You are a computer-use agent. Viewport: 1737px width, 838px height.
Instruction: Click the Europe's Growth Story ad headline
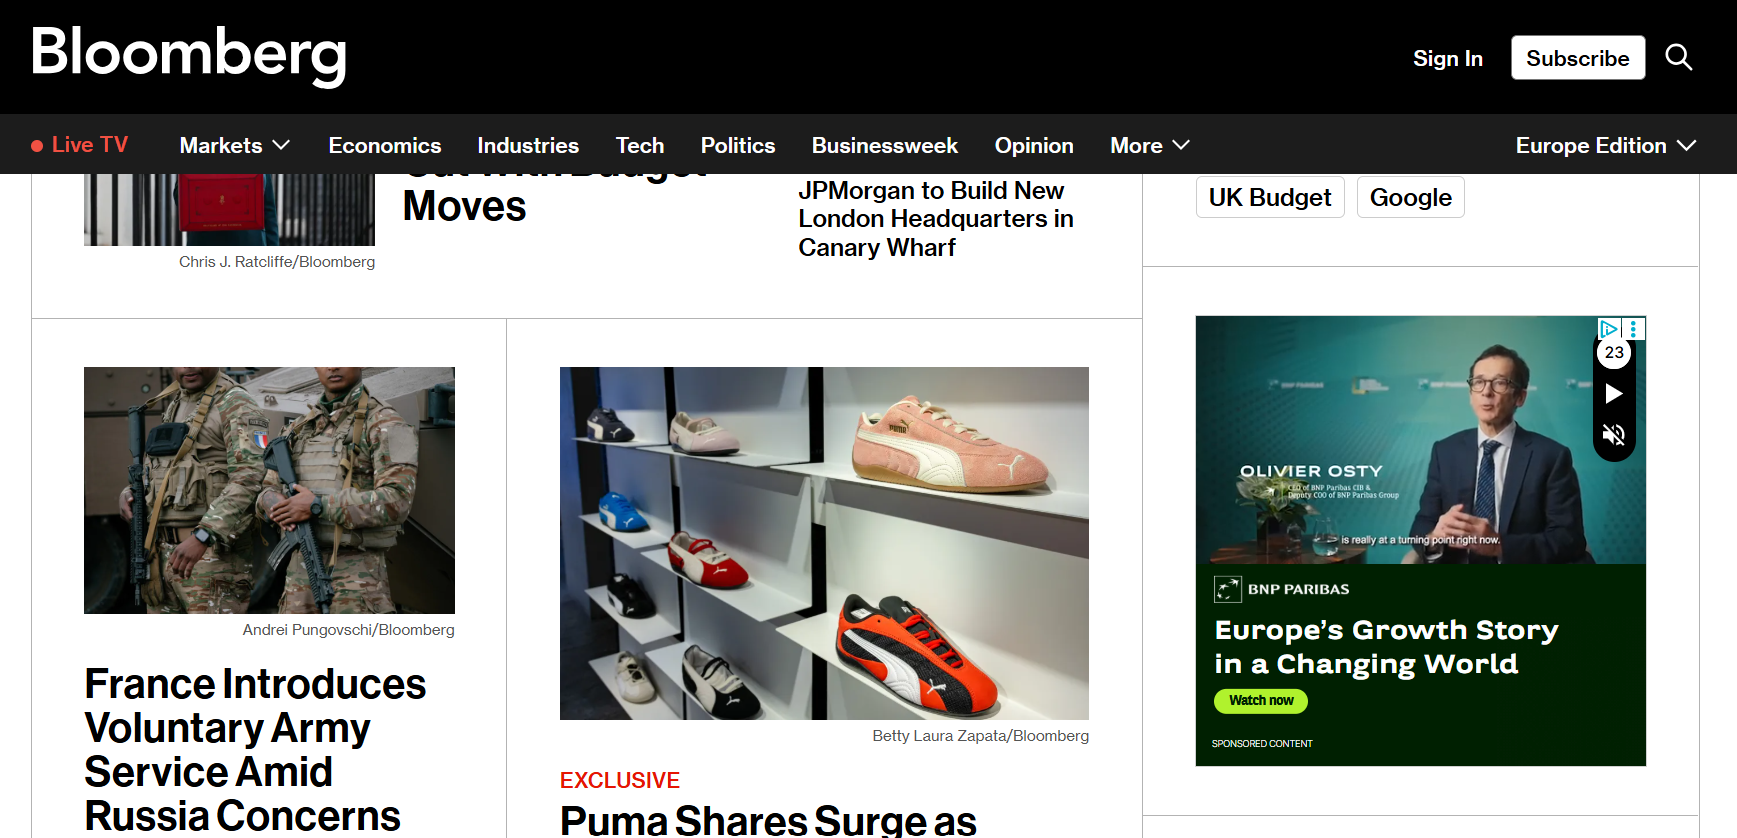[1386, 647]
